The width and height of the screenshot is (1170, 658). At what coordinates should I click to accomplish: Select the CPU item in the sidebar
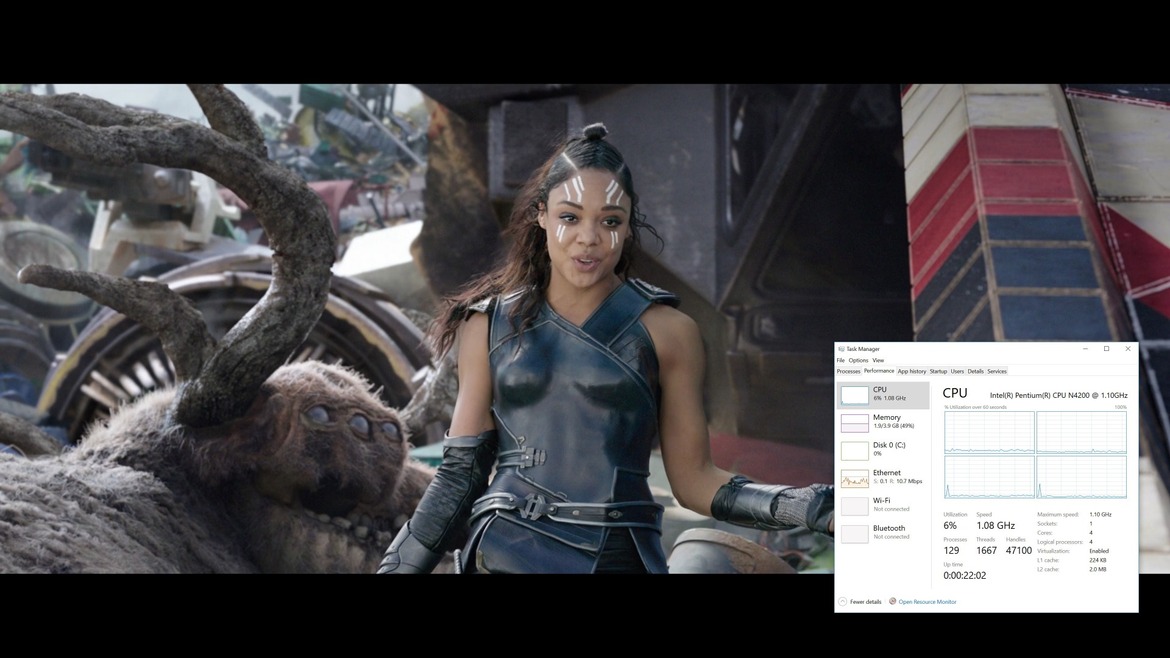tap(883, 395)
